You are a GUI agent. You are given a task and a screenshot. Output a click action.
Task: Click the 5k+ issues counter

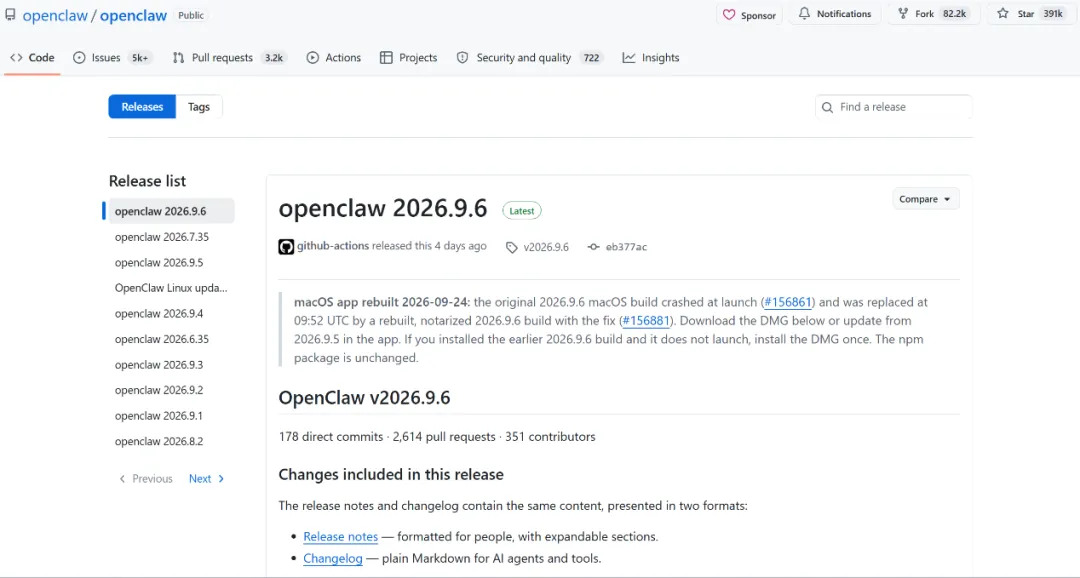(140, 58)
